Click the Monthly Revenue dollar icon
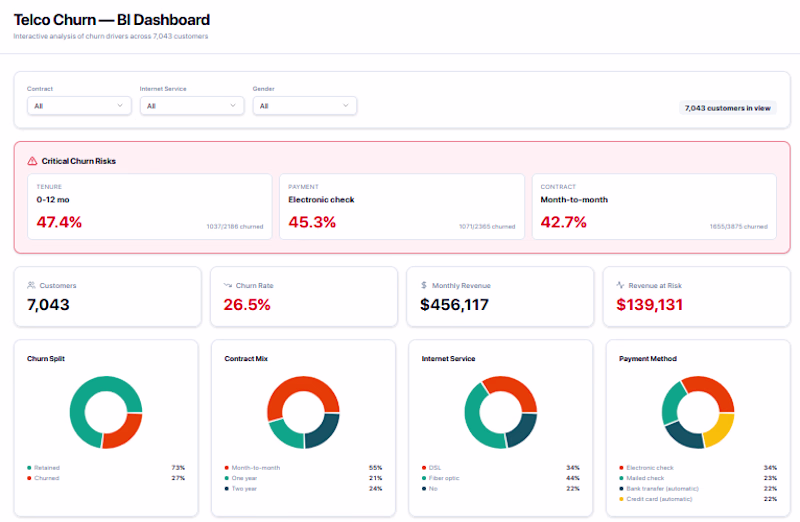This screenshot has height=522, width=800. coord(423,285)
